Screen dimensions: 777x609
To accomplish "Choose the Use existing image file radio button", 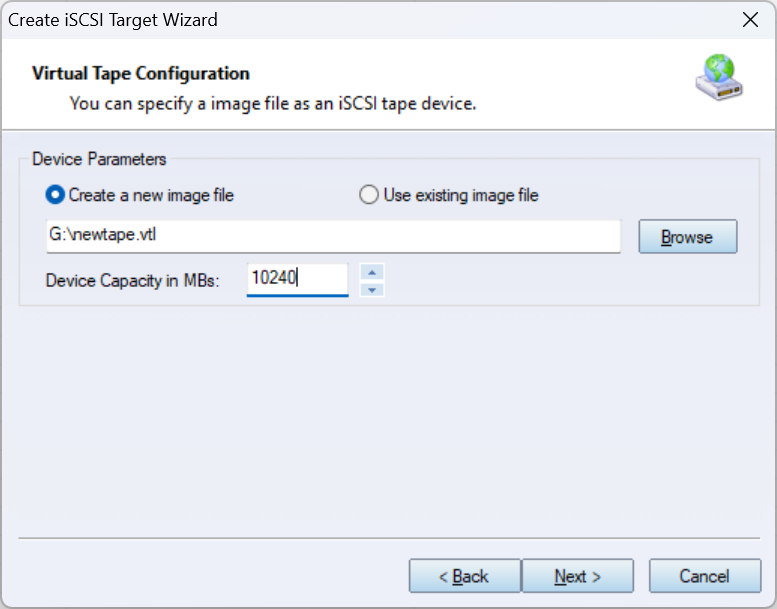I will pyautogui.click(x=369, y=195).
